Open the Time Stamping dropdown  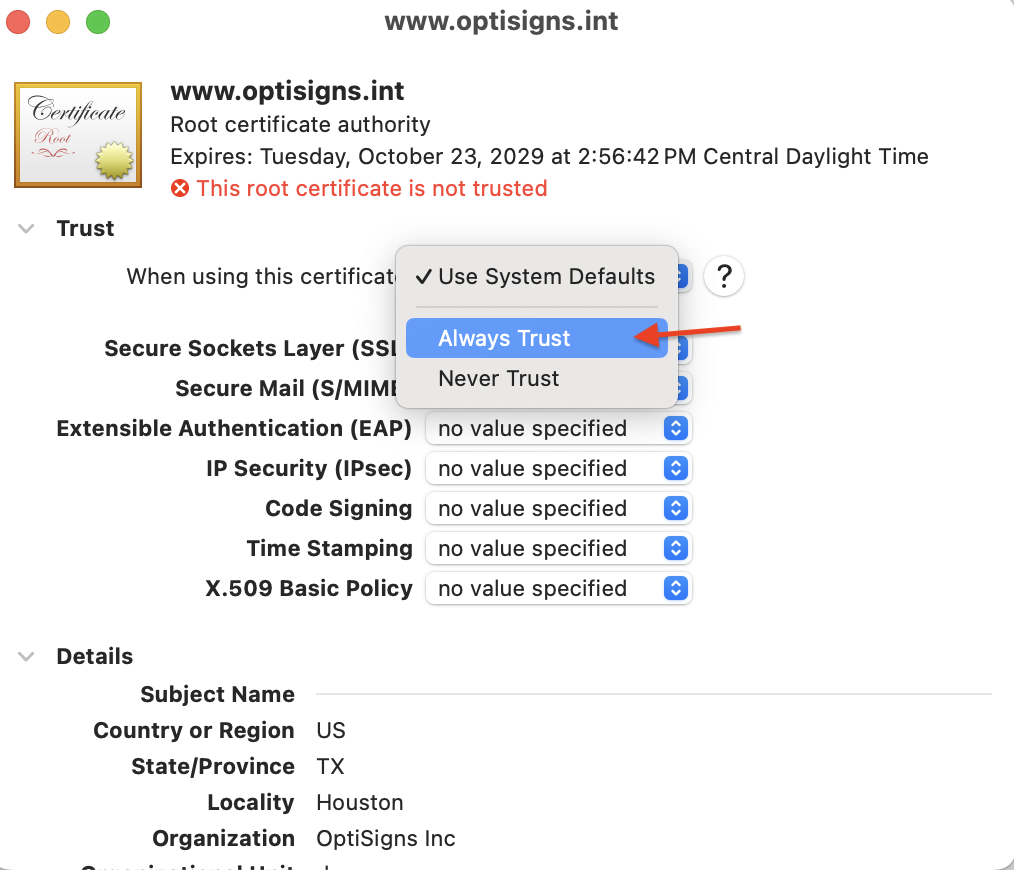pyautogui.click(x=559, y=549)
